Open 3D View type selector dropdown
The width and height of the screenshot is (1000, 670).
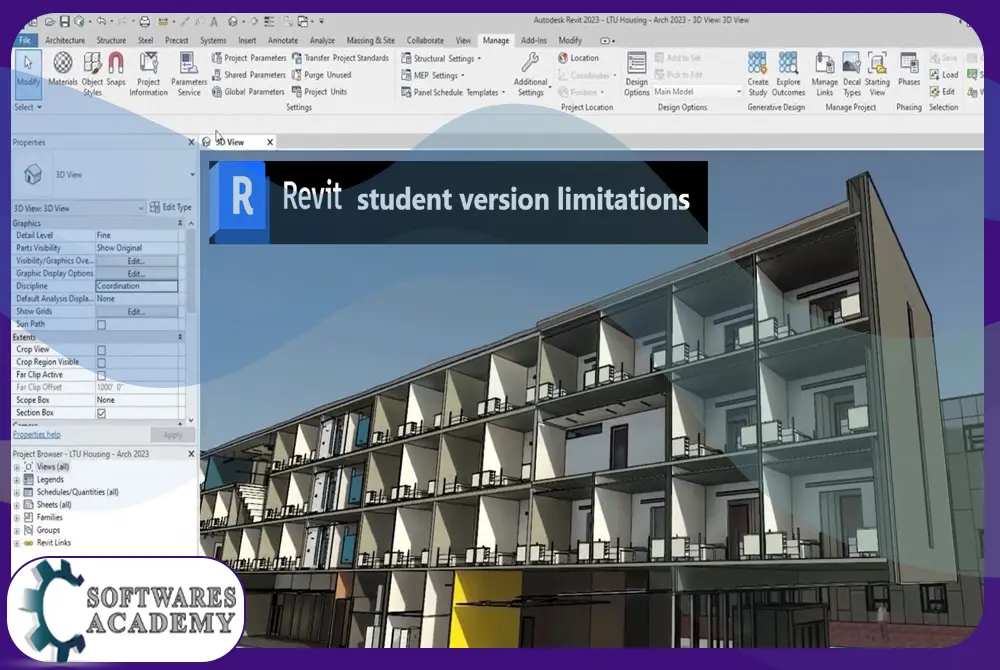(x=192, y=175)
